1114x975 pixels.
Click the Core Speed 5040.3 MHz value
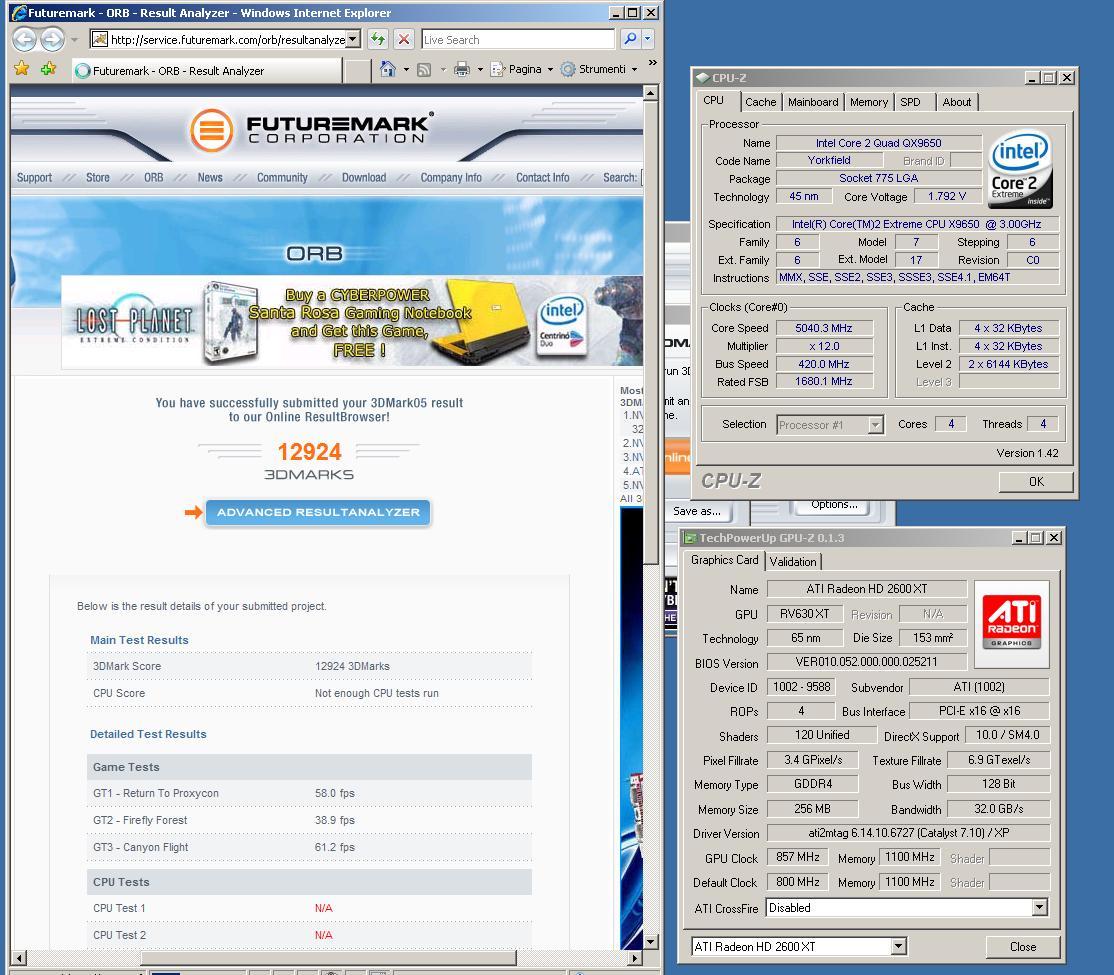[x=823, y=328]
